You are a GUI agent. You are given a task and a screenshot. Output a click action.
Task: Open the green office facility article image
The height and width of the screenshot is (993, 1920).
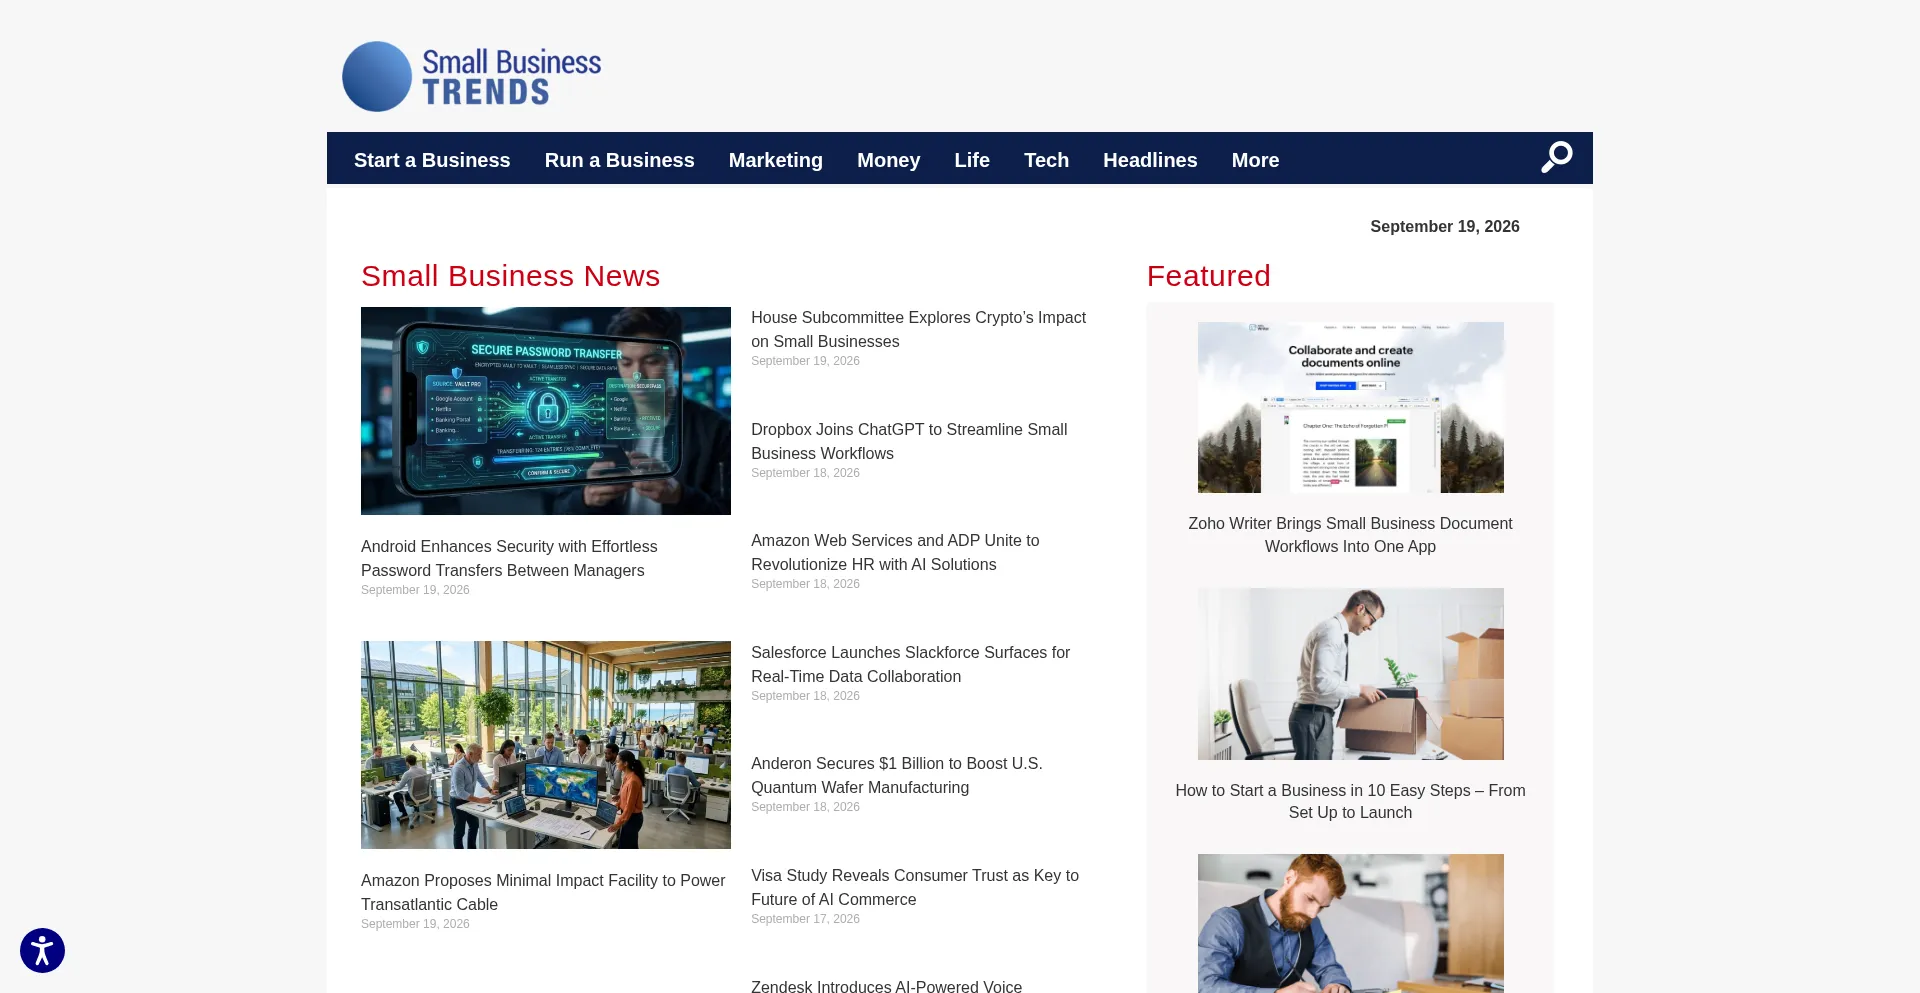pyautogui.click(x=546, y=745)
